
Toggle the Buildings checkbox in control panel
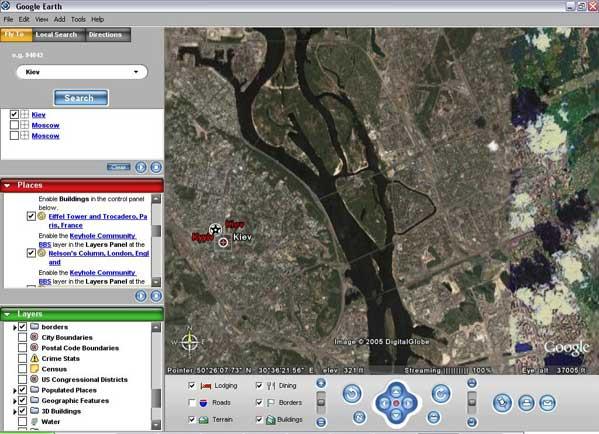point(259,419)
